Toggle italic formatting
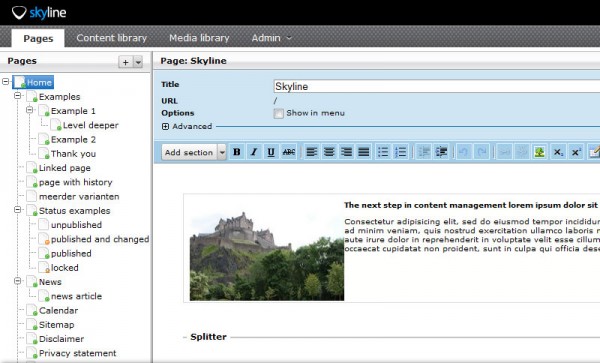This screenshot has width=600, height=363. pos(254,152)
